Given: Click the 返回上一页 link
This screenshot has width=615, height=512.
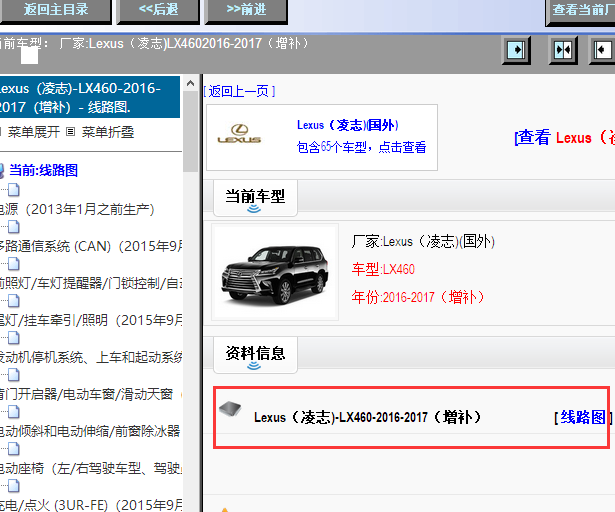Looking at the screenshot, I should (239, 91).
